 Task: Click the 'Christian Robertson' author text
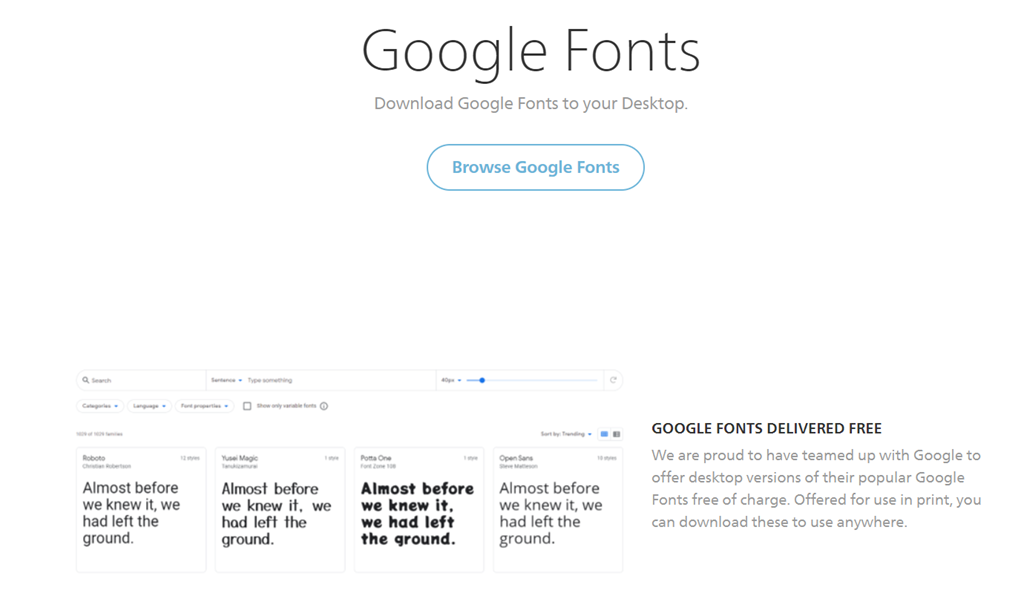coord(106,467)
